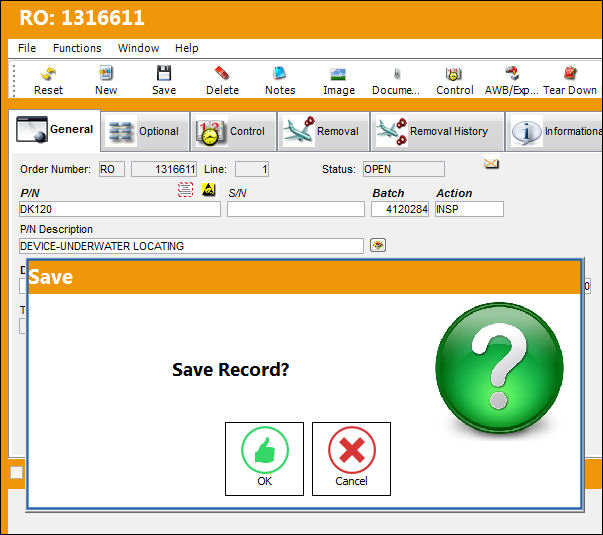Click the "Order Number:" label

pos(55,169)
